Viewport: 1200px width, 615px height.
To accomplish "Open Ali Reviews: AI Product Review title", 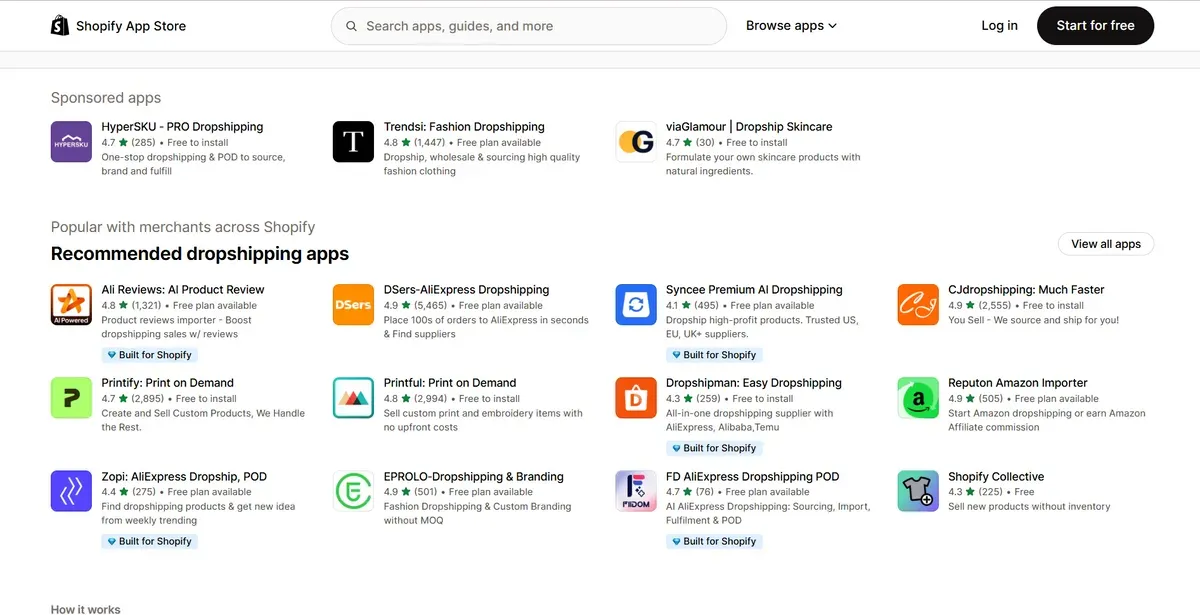I will click(x=183, y=290).
